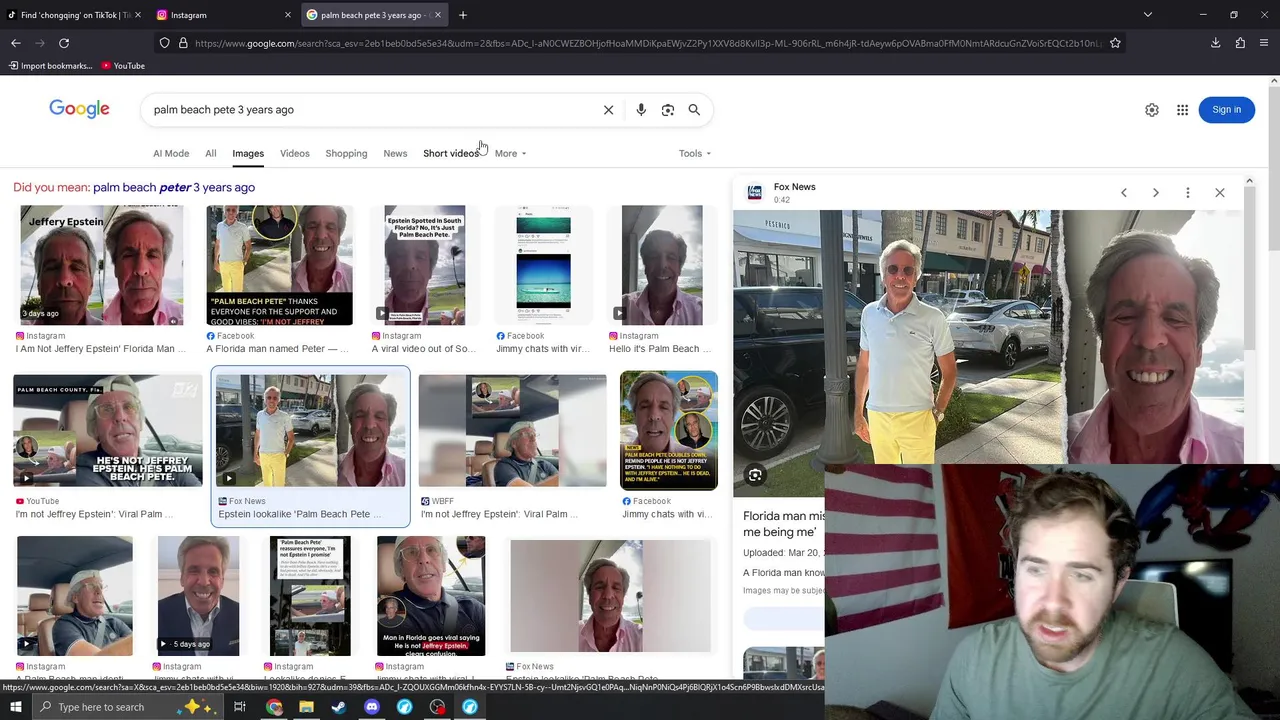Open YouTube bookmark in bookmarks bar

(x=123, y=66)
